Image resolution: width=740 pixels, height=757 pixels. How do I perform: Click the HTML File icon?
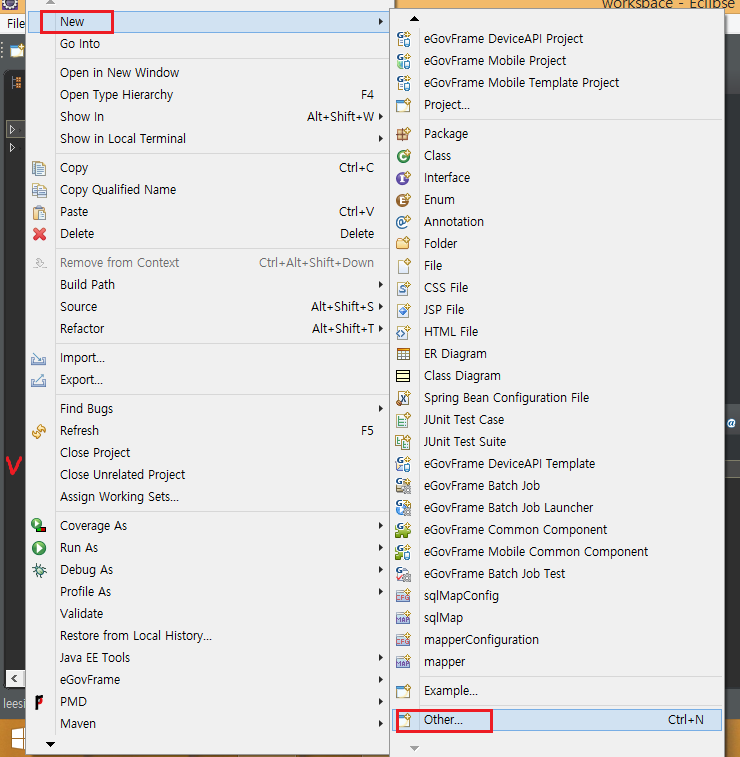[404, 332]
